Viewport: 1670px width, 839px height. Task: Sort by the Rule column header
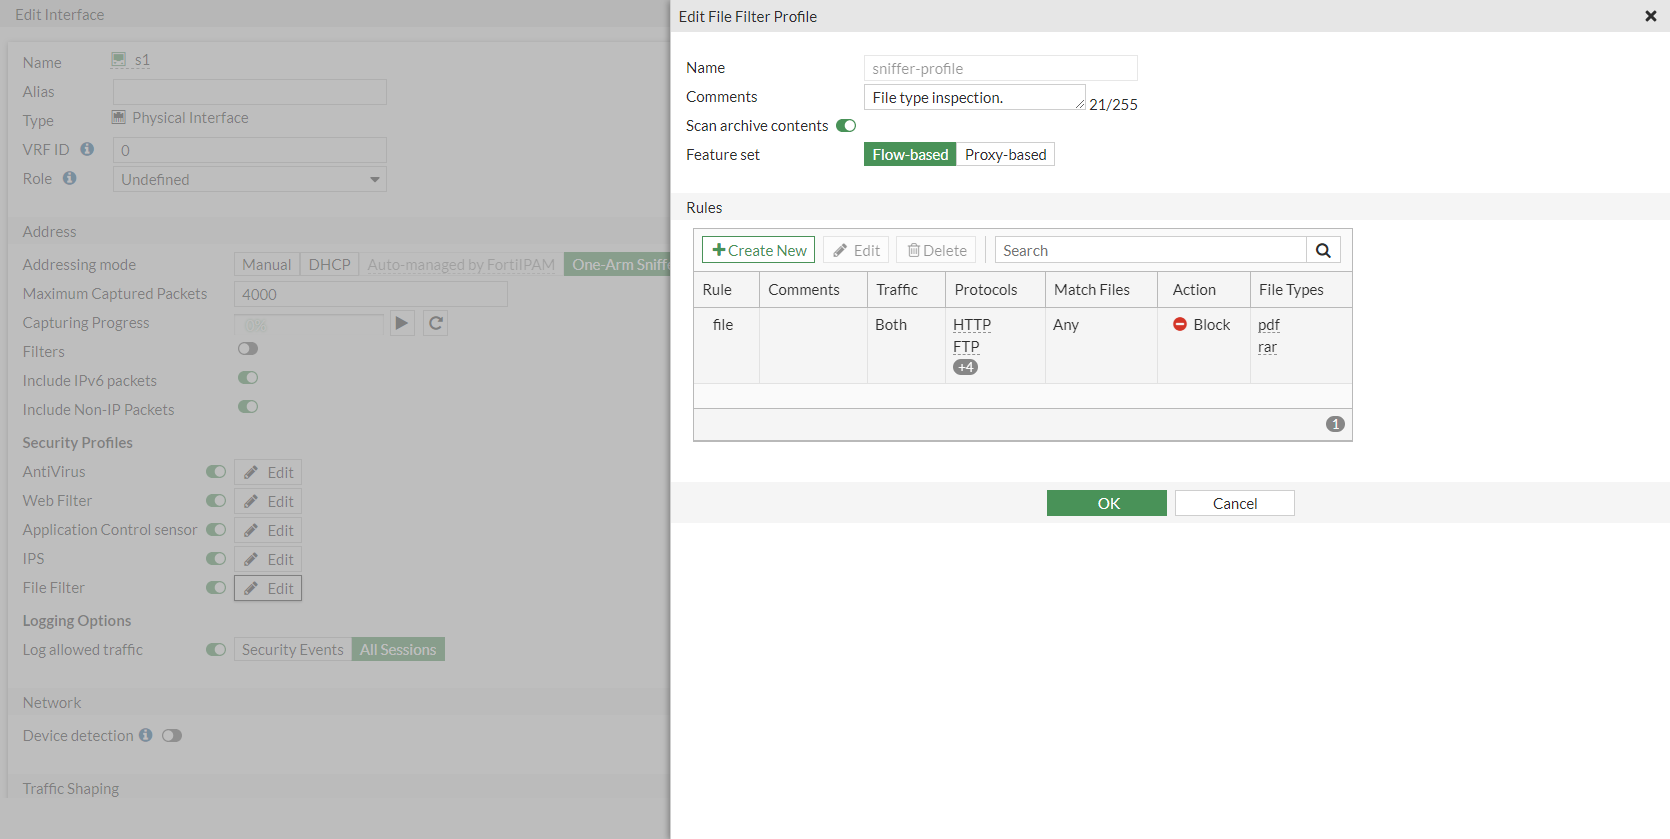[x=727, y=290]
